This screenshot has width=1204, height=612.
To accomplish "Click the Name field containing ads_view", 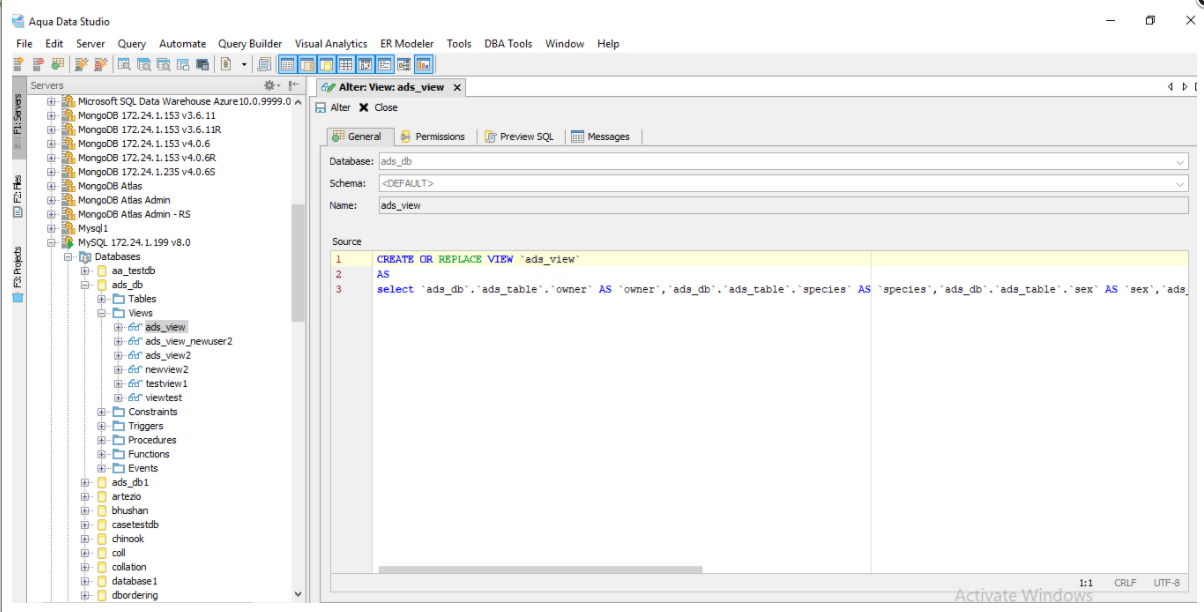I will (x=783, y=205).
